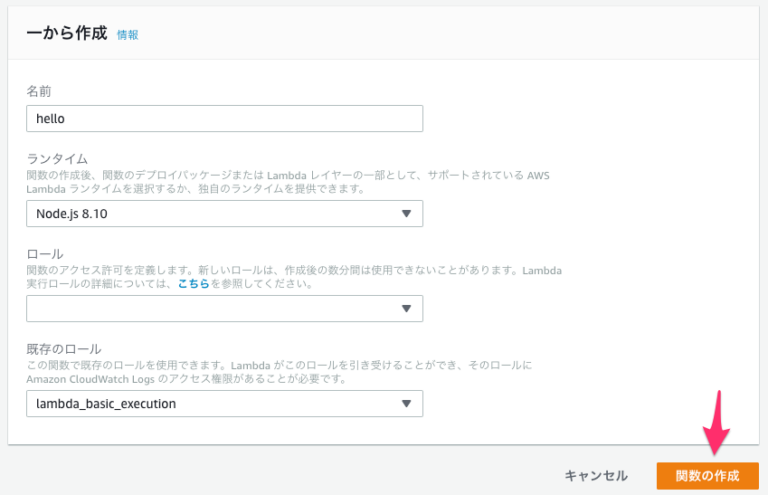768x495 pixels.
Task: Click the arrow icon on lambda_basic_execution selector
Action: (406, 403)
